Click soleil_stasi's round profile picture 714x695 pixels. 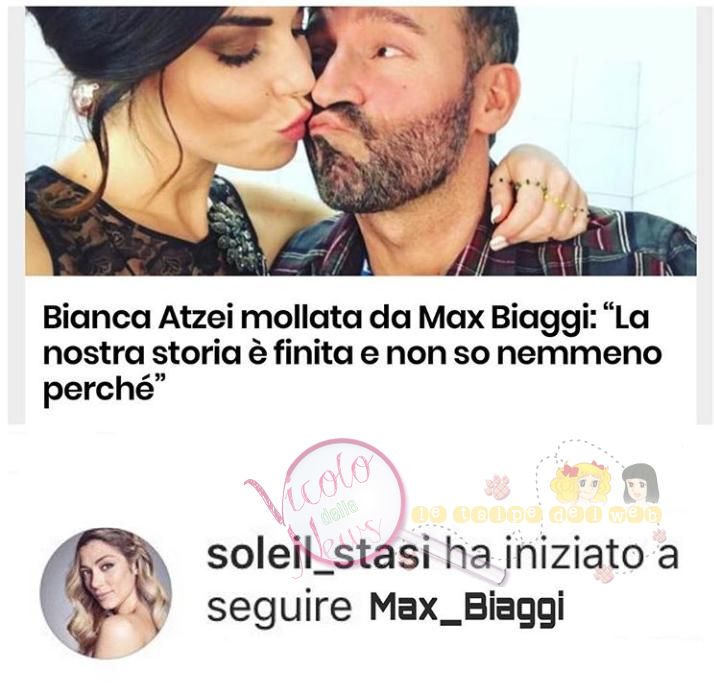coord(106,593)
